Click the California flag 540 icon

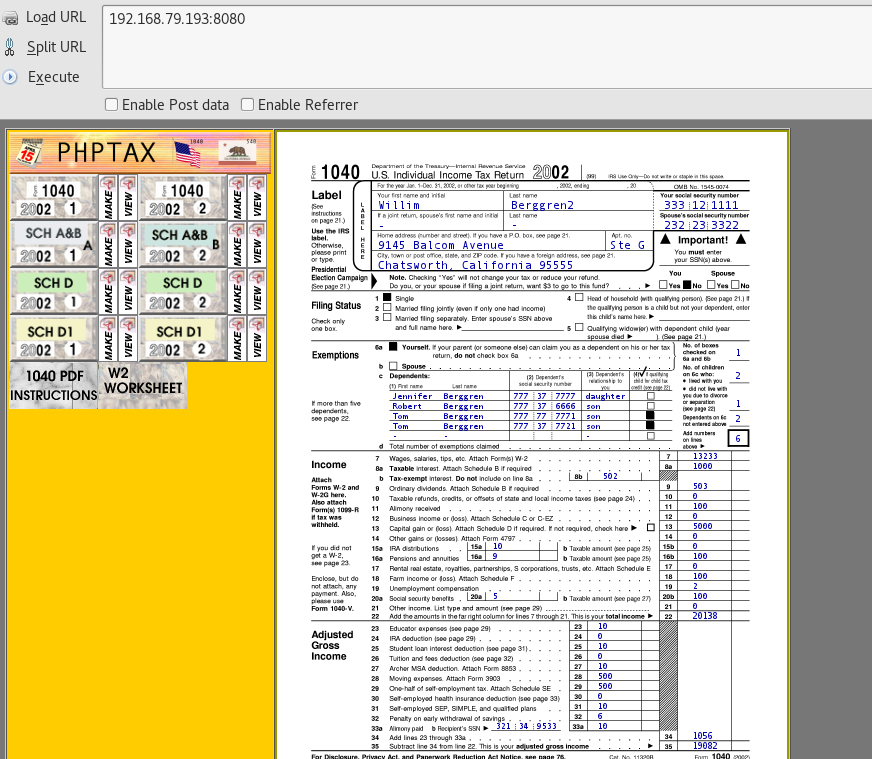pos(237,152)
